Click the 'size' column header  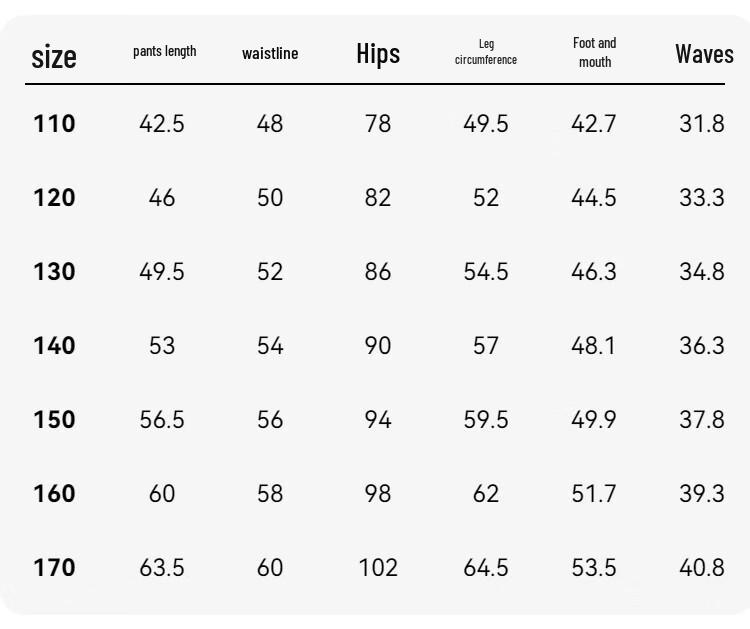54,57
